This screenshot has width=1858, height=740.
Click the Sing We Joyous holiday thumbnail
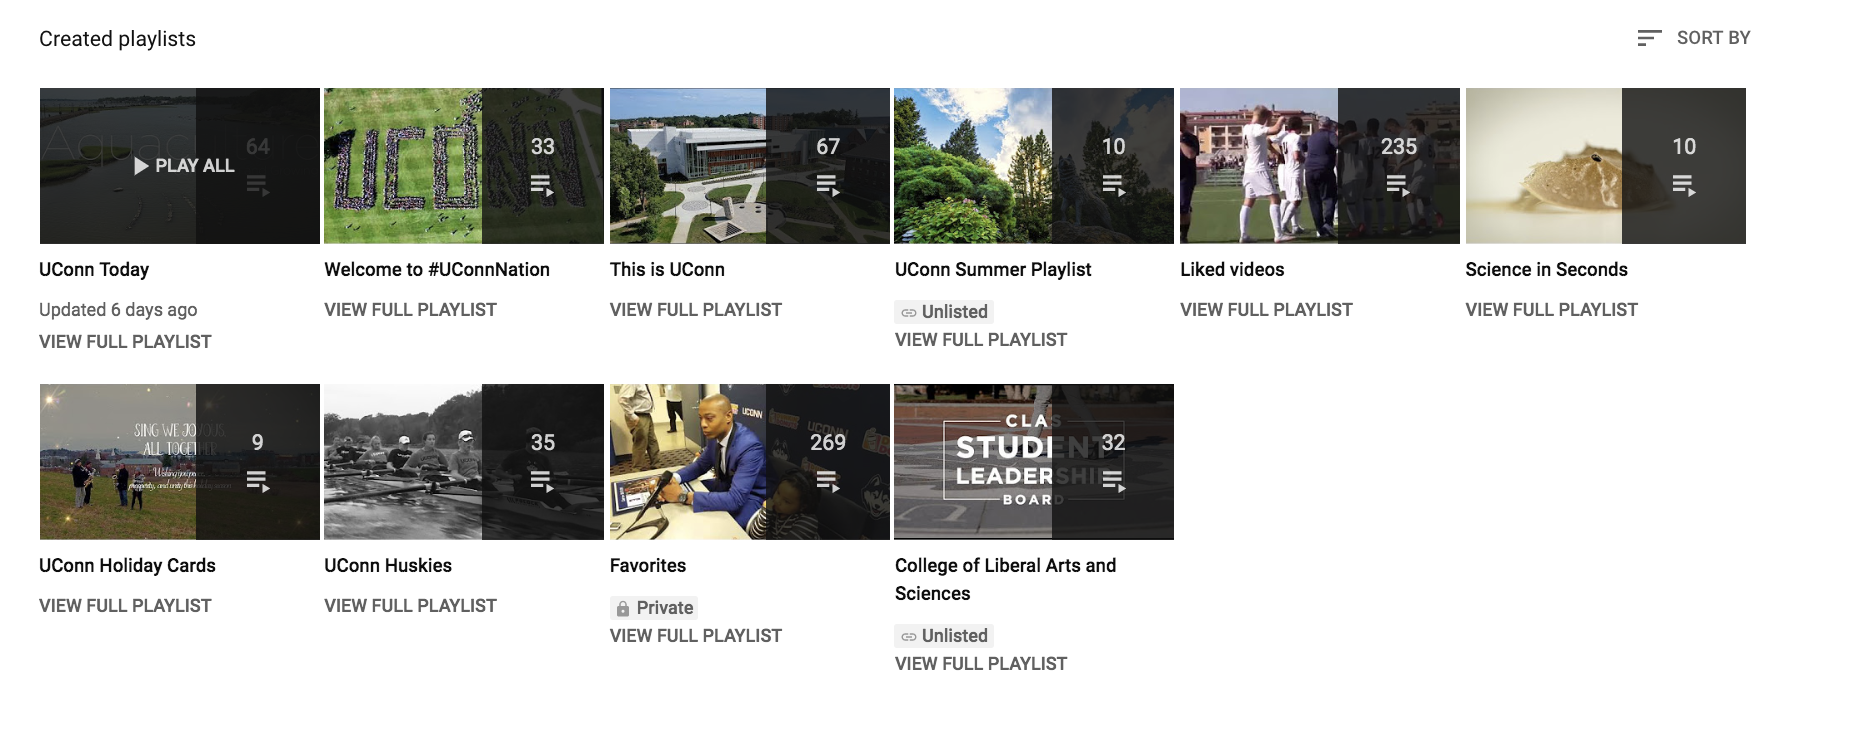pos(180,462)
